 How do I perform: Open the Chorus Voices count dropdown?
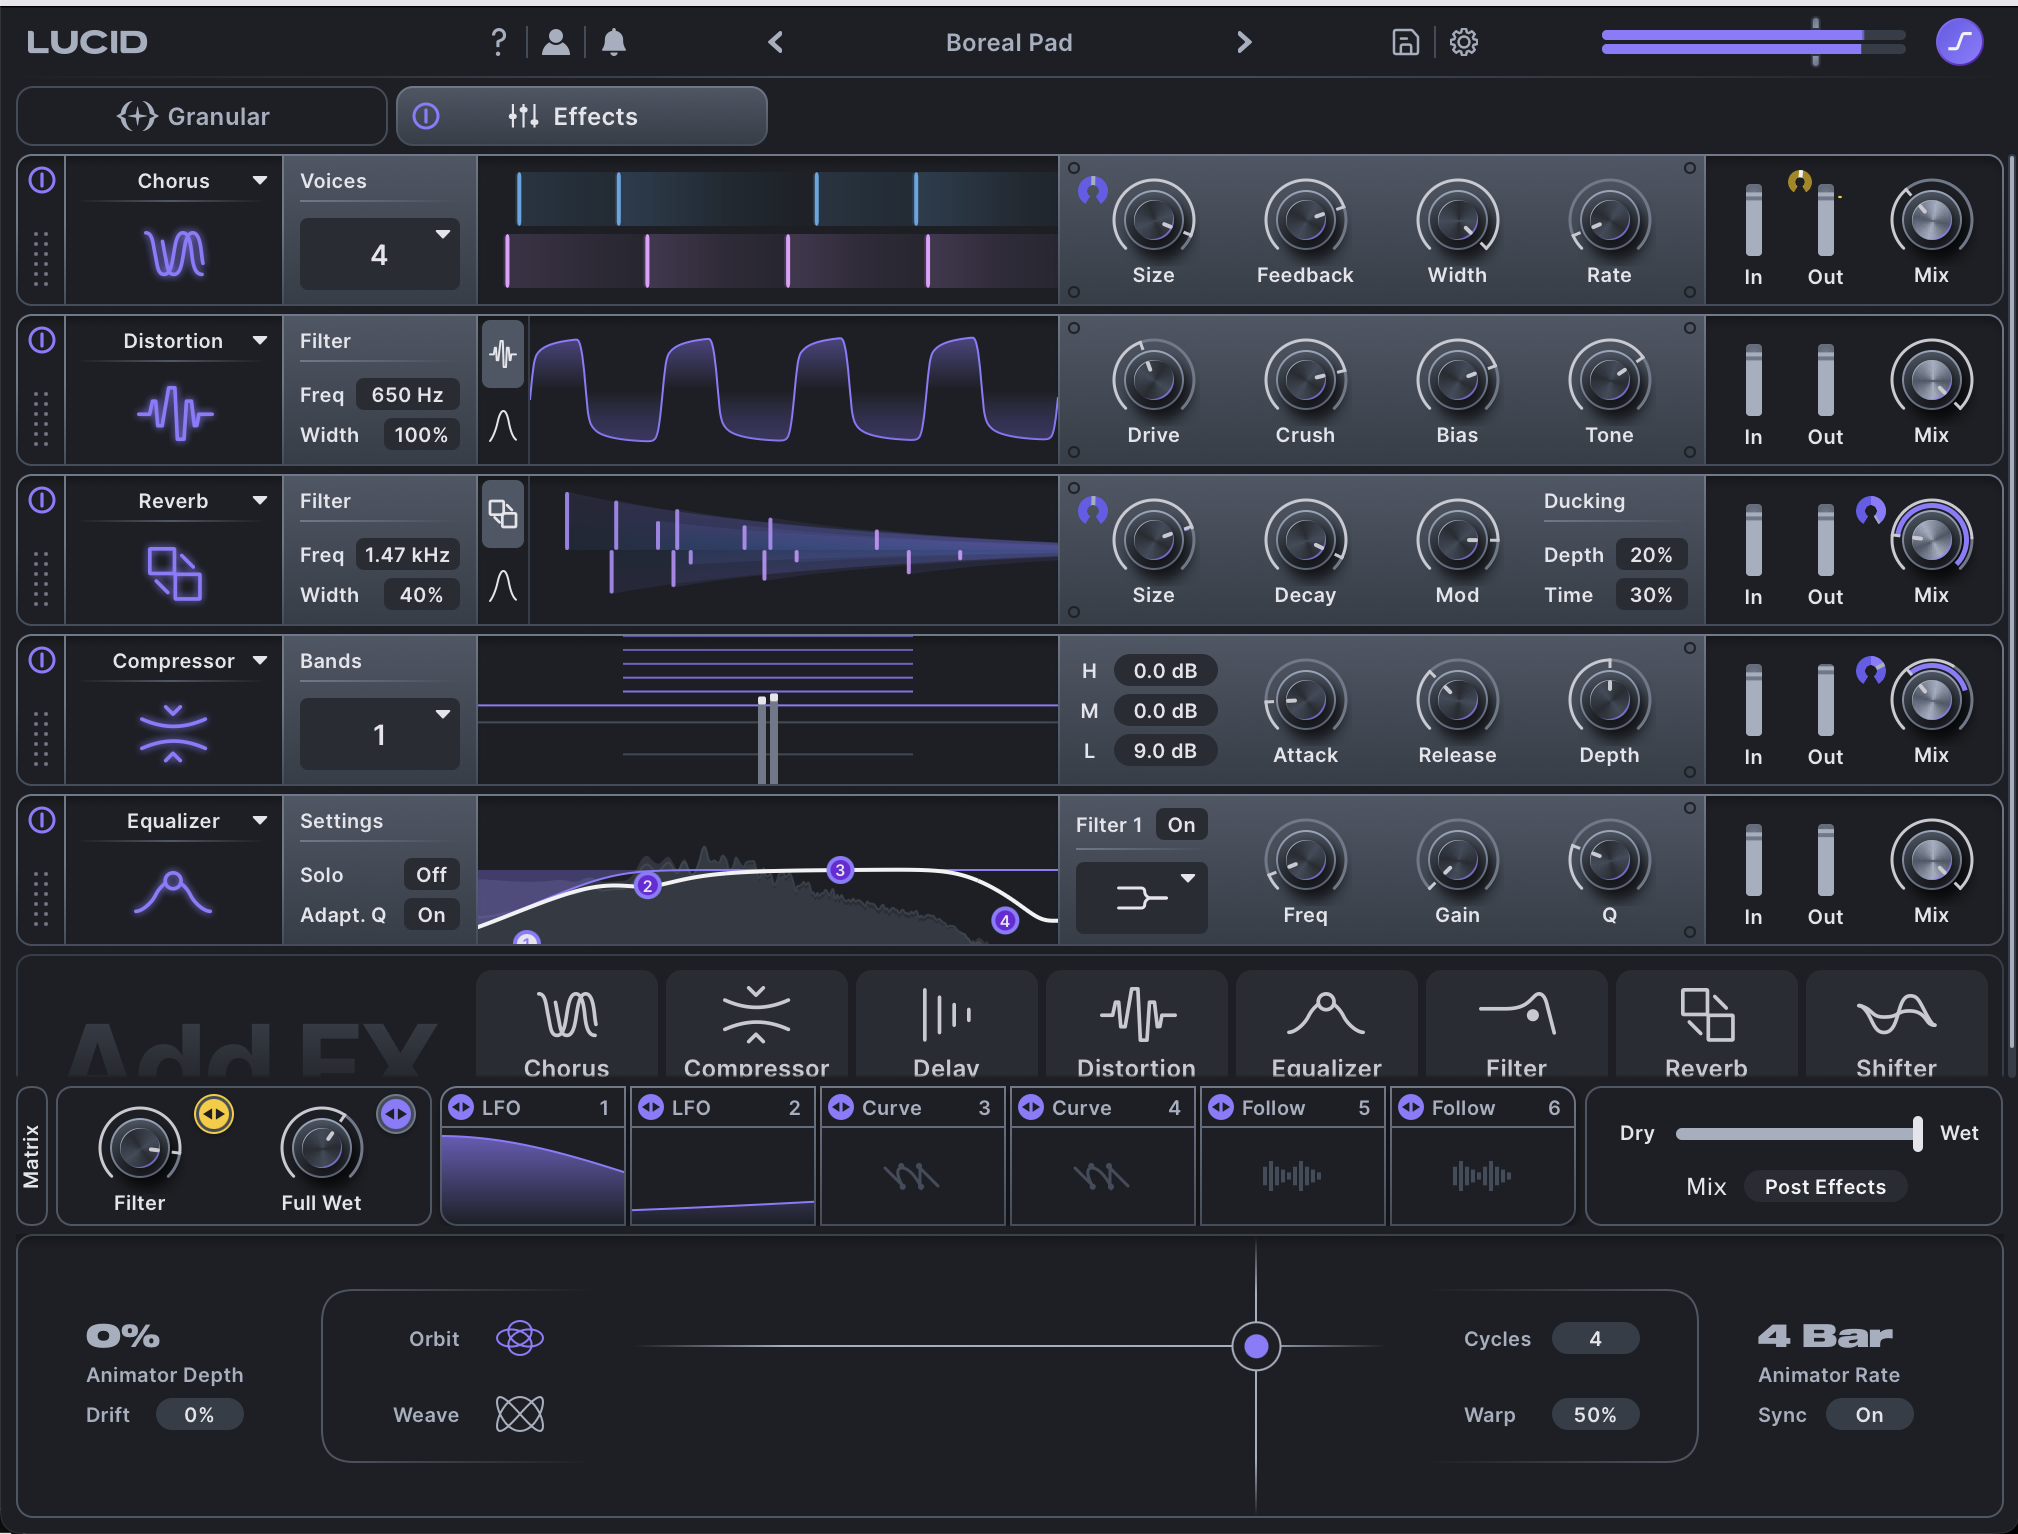click(x=380, y=254)
